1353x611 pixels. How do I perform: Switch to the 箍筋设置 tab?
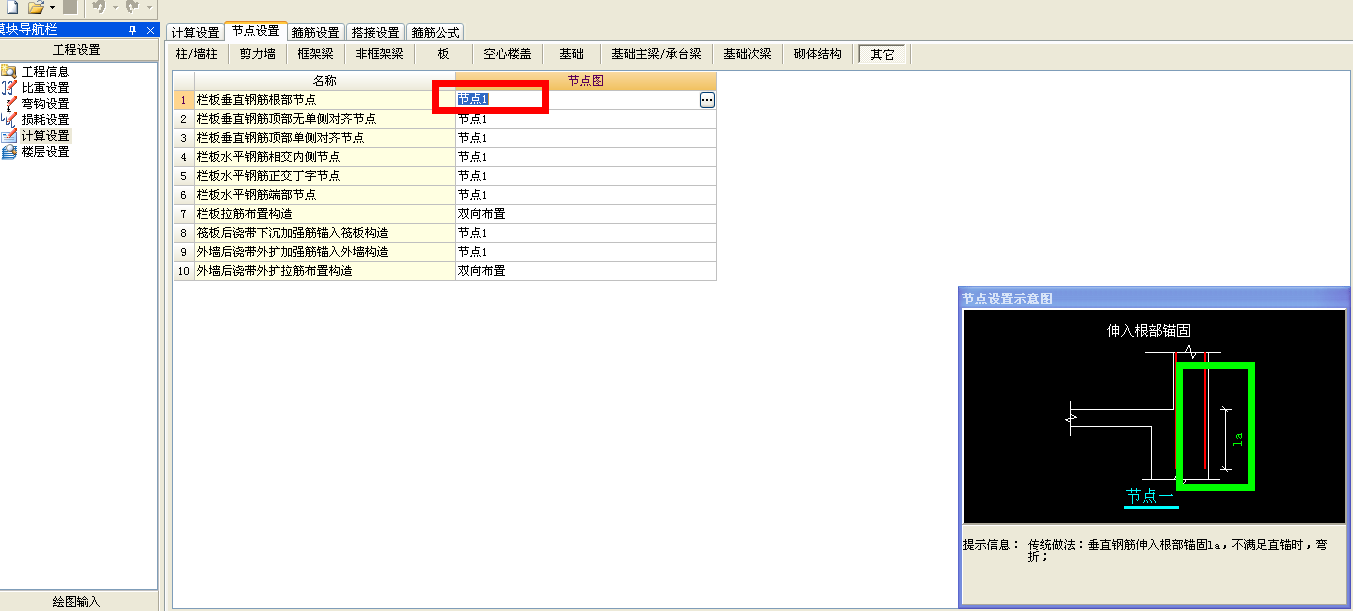[316, 33]
